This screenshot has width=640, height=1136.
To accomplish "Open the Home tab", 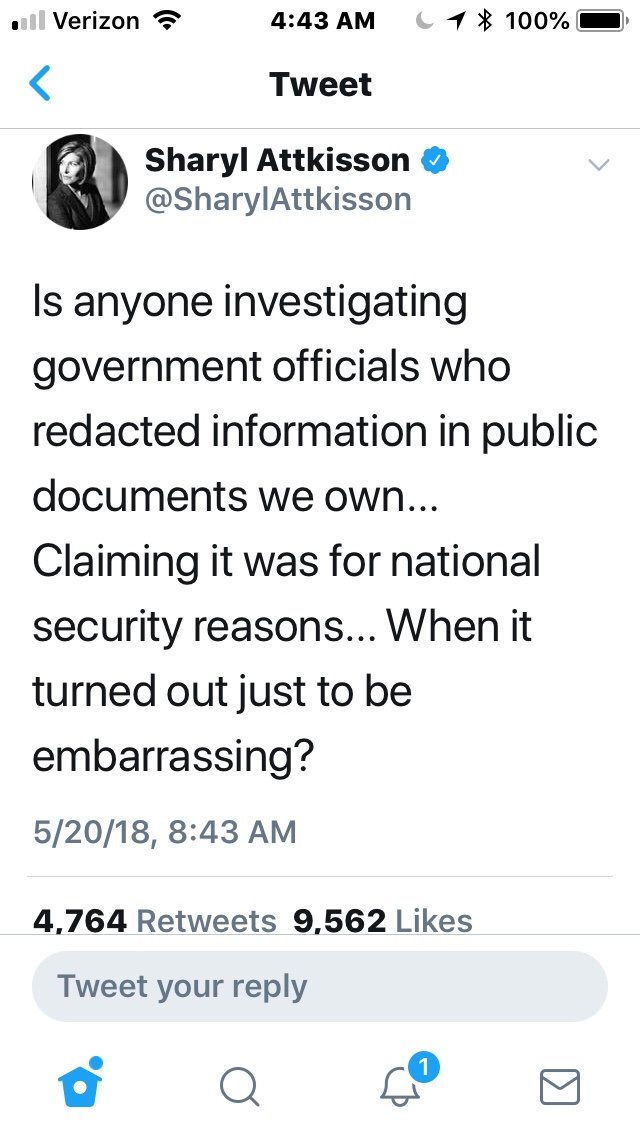I will pos(81,1084).
